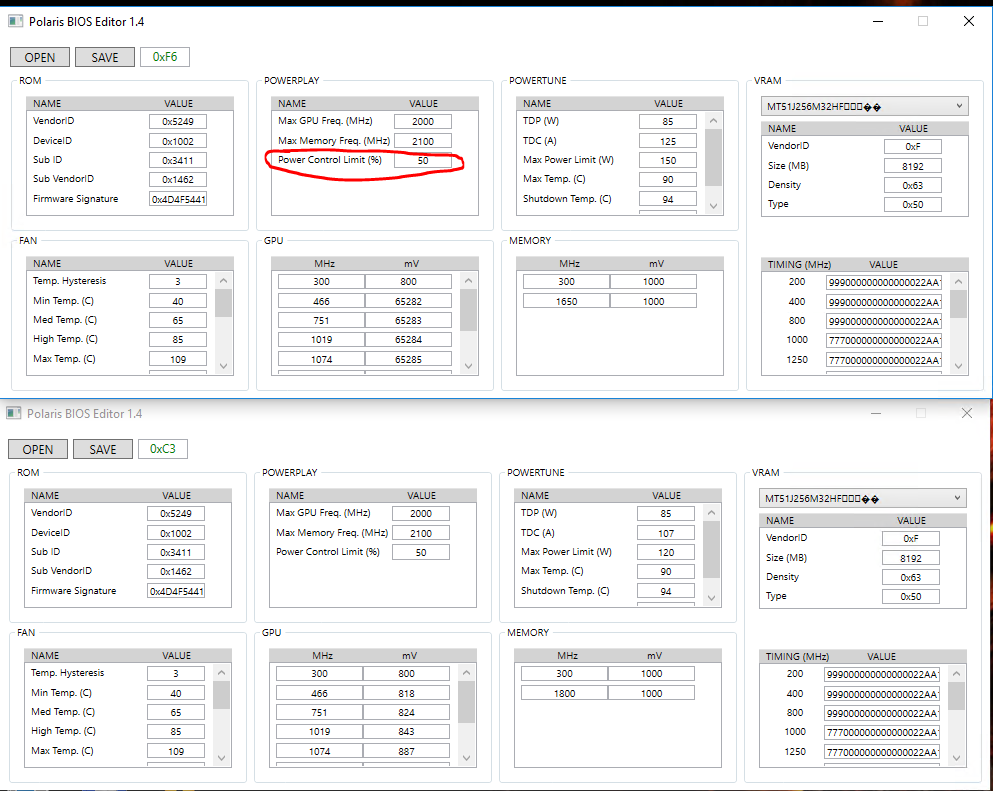
Task: Edit GPU clock 1019 in top window
Action: [x=322, y=340]
